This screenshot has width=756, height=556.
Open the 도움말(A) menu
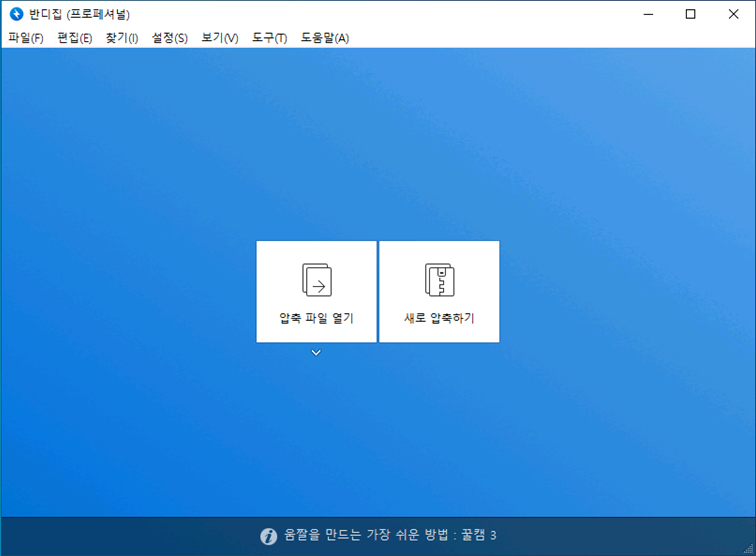click(325, 38)
